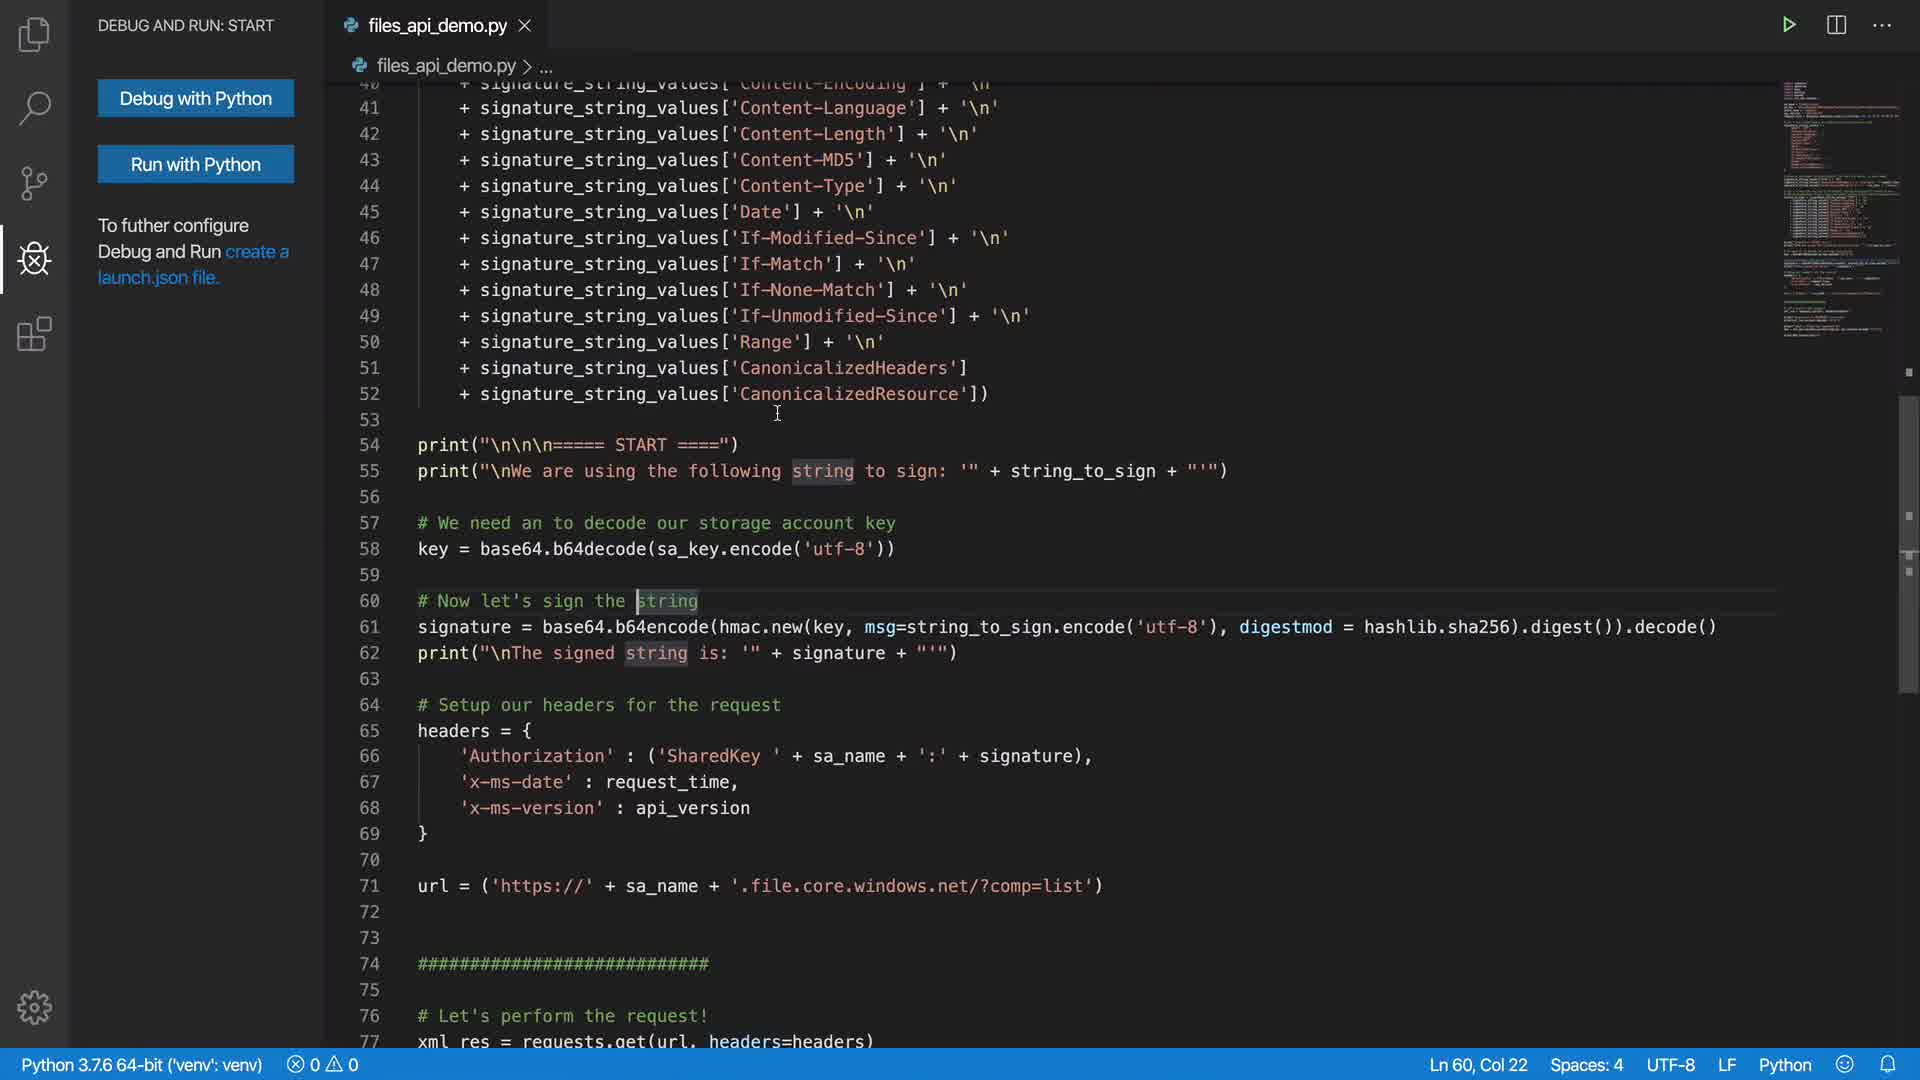Click the vertical scrollbar thumb in the editor

click(1908, 545)
